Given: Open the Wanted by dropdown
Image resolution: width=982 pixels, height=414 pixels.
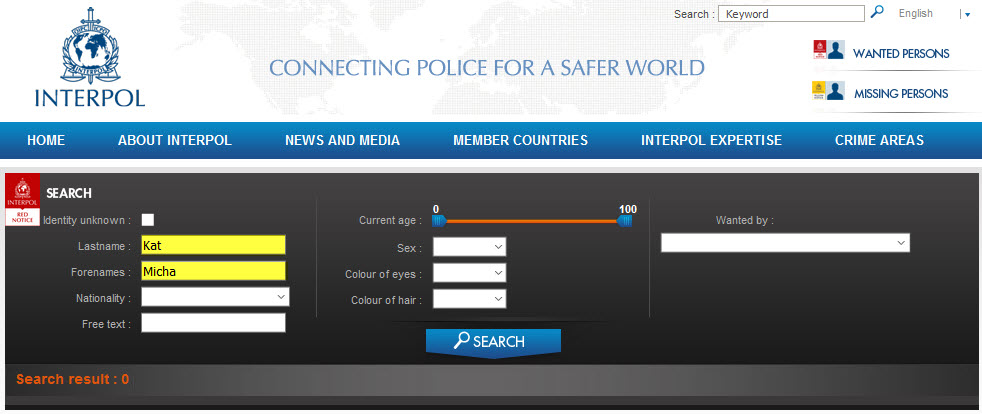Looking at the screenshot, I should point(785,243).
